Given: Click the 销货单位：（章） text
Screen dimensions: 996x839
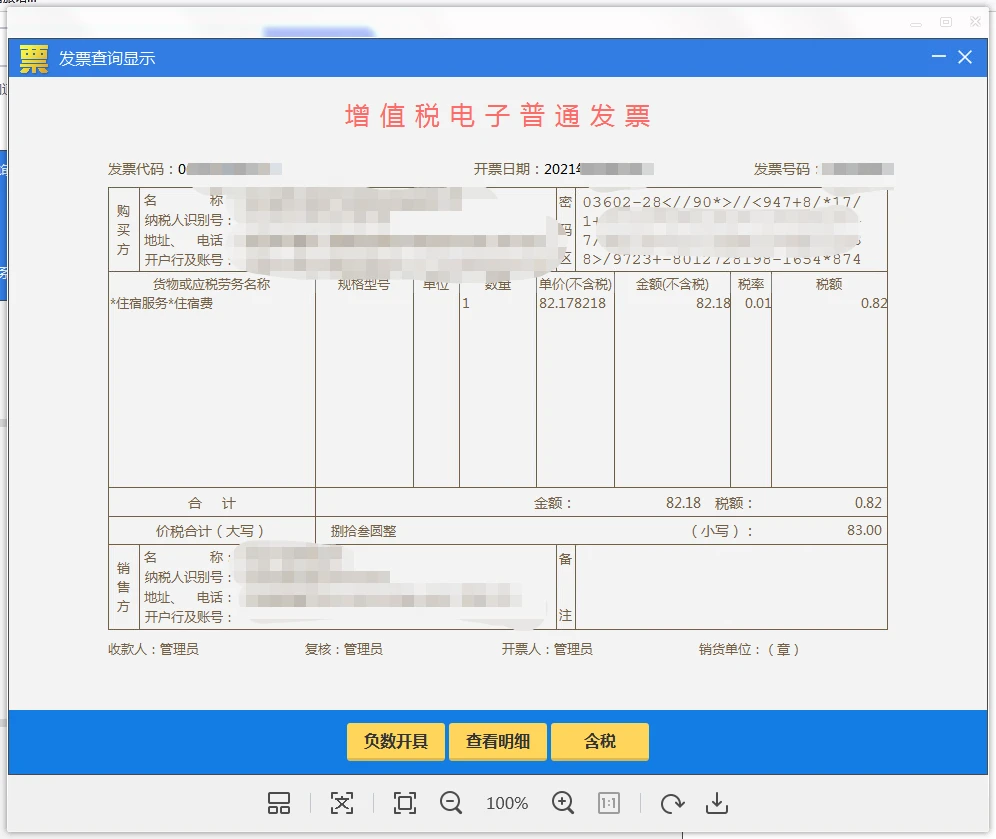Looking at the screenshot, I should [750, 649].
